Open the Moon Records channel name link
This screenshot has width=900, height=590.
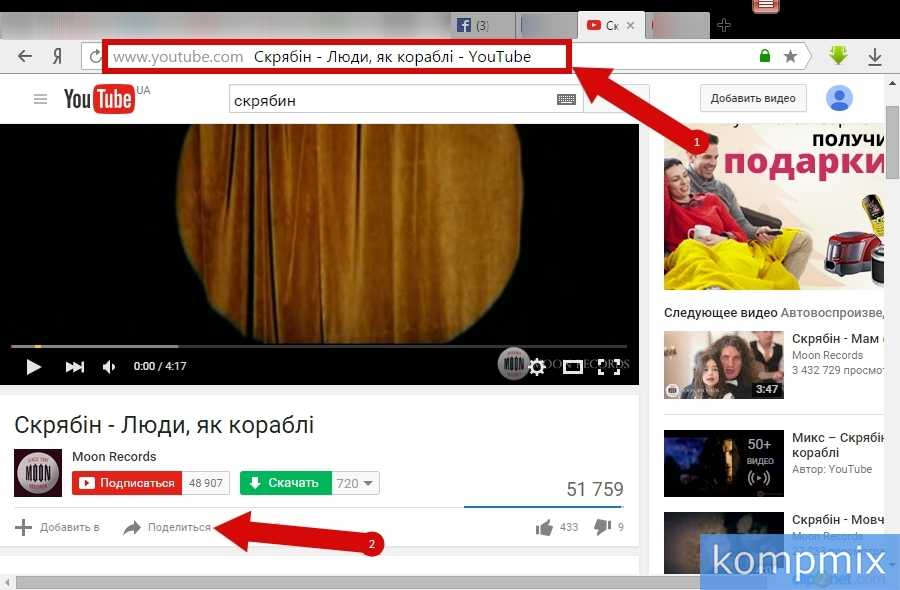tap(114, 456)
